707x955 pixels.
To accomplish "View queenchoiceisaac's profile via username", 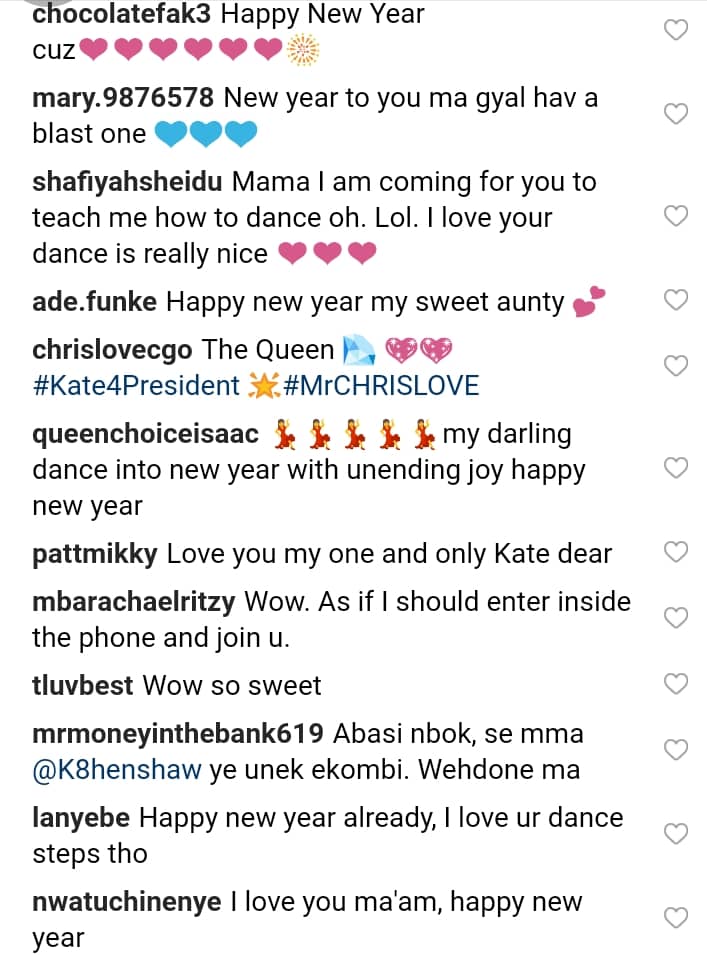I will pos(145,434).
